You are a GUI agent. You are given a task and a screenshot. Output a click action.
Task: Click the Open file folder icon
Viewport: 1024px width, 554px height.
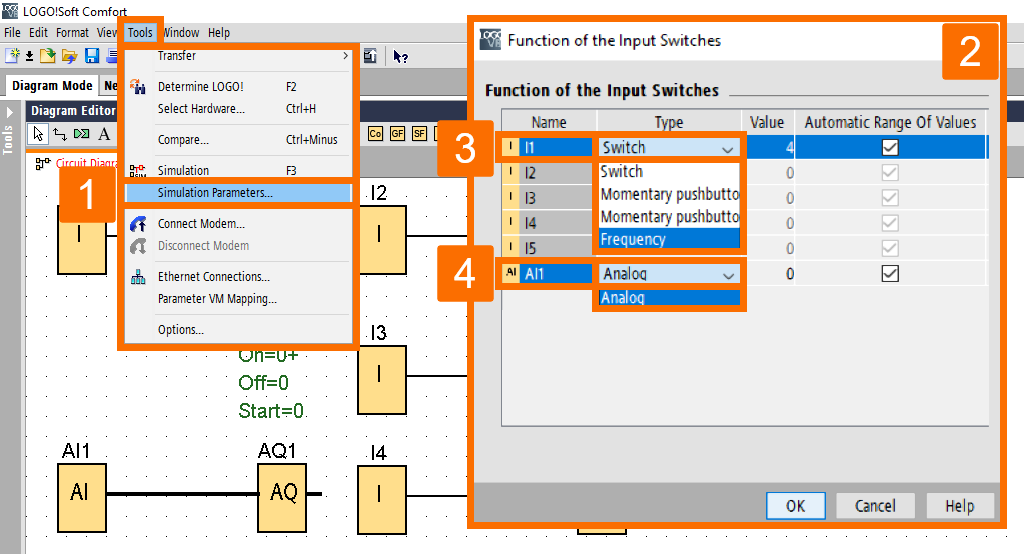(48, 56)
